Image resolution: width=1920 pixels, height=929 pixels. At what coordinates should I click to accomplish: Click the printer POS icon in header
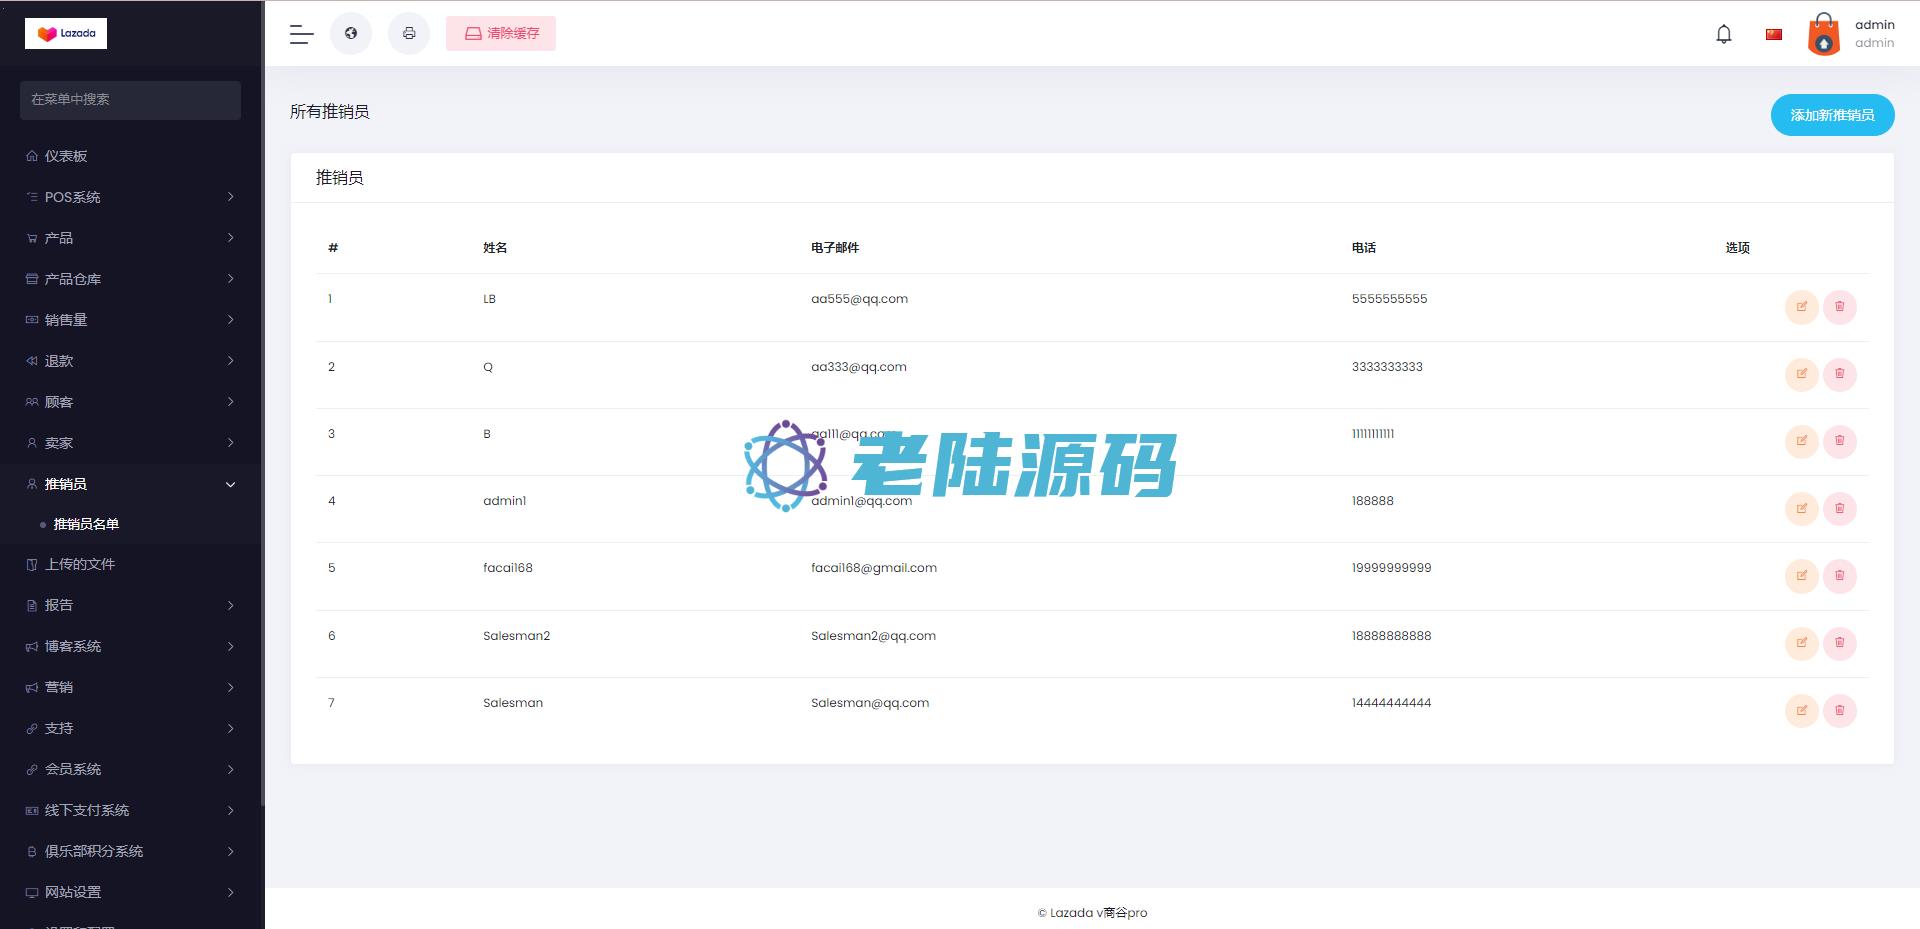pos(409,34)
